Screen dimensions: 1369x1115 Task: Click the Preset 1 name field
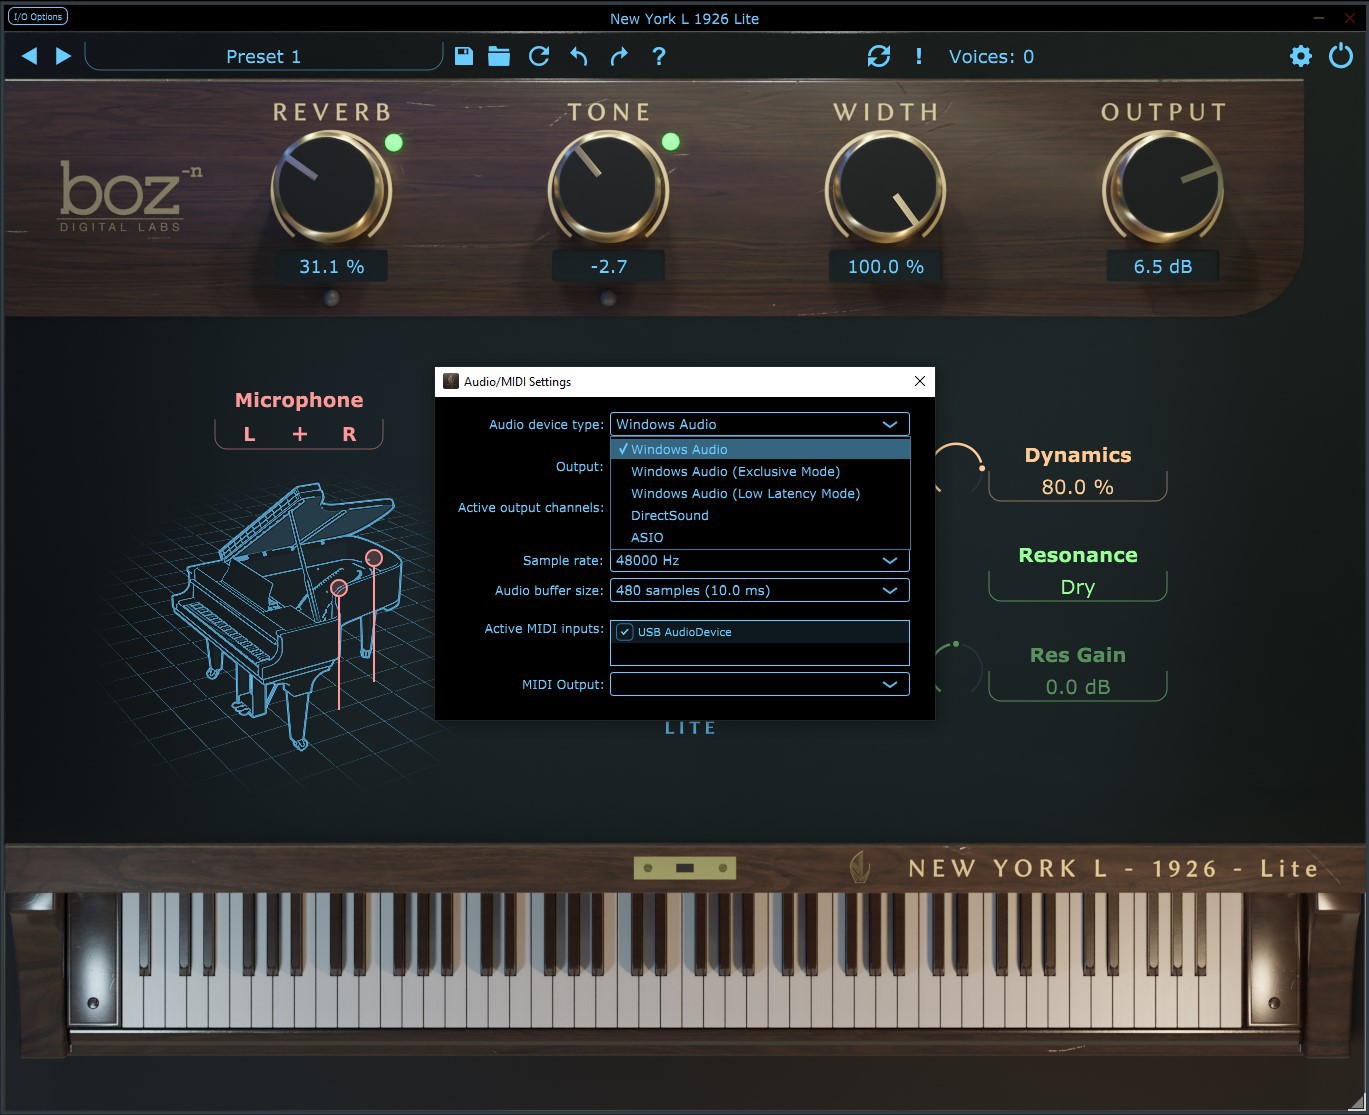264,56
